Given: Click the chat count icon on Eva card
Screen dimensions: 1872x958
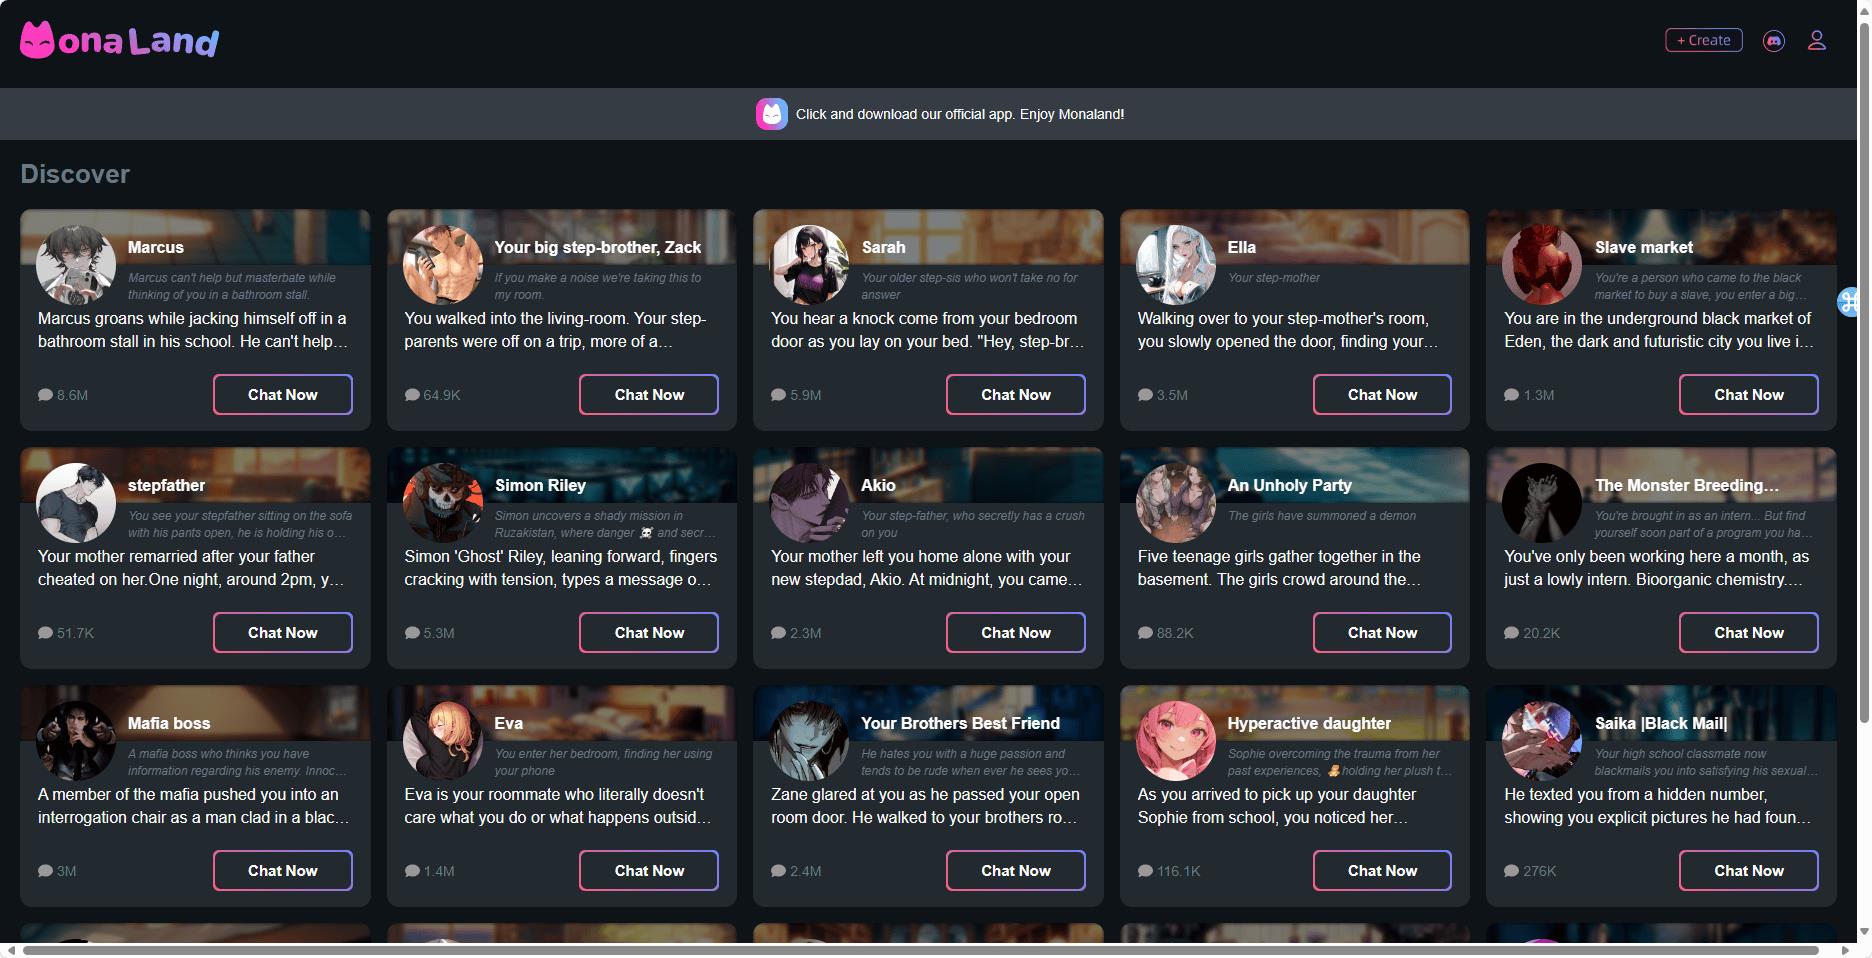Looking at the screenshot, I should coord(412,871).
